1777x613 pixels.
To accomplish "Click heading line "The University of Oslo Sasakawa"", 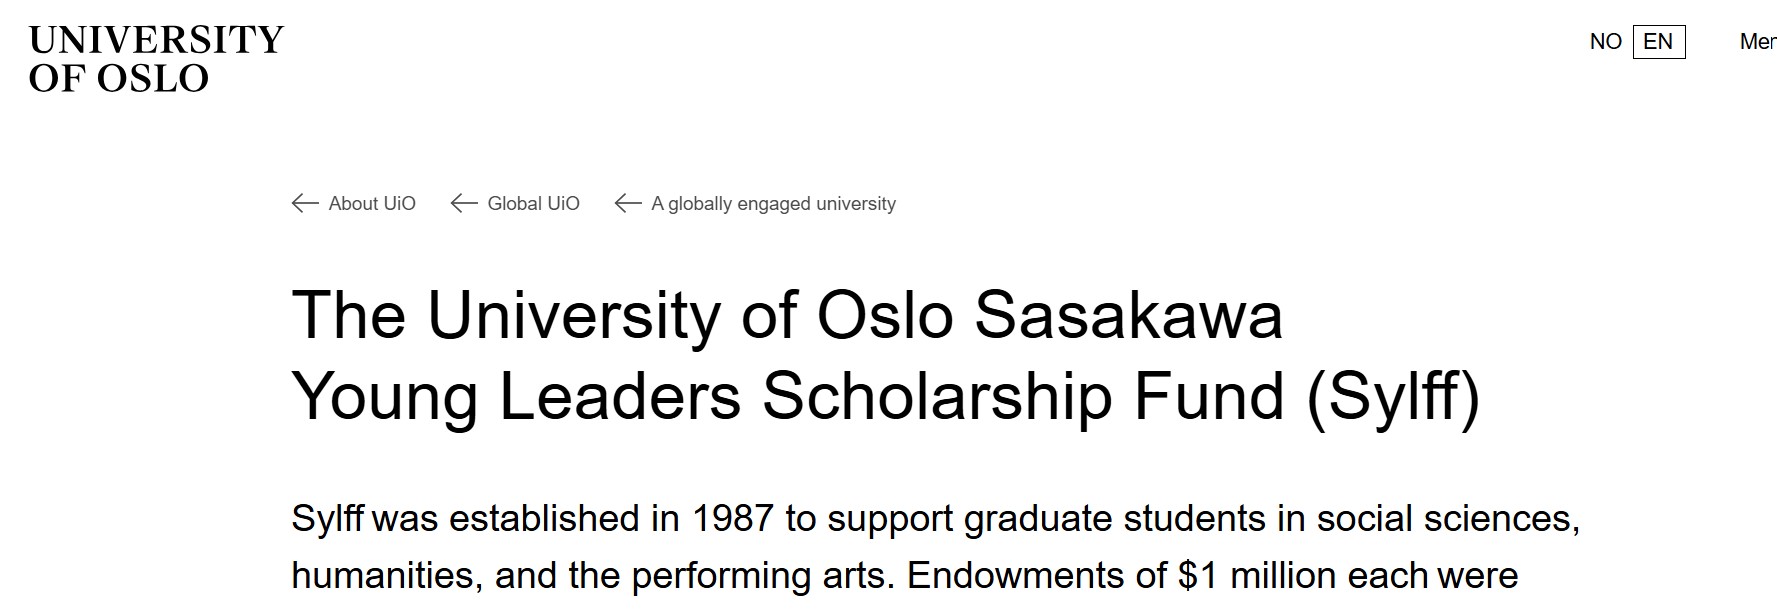I will [786, 316].
